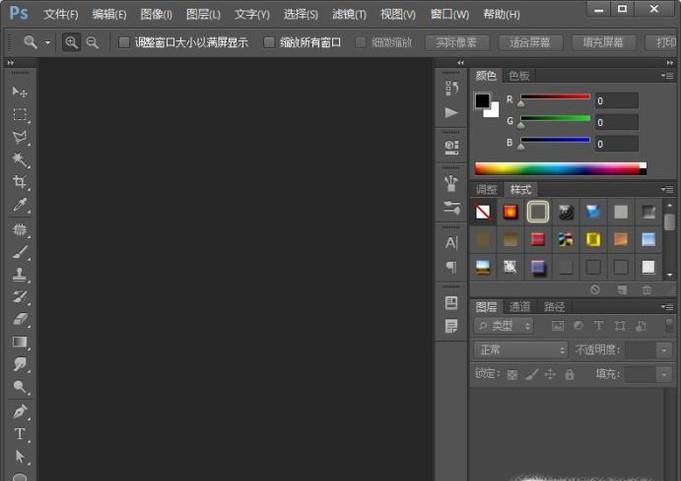Open the Character panel icon
This screenshot has height=481, width=681.
[451, 243]
